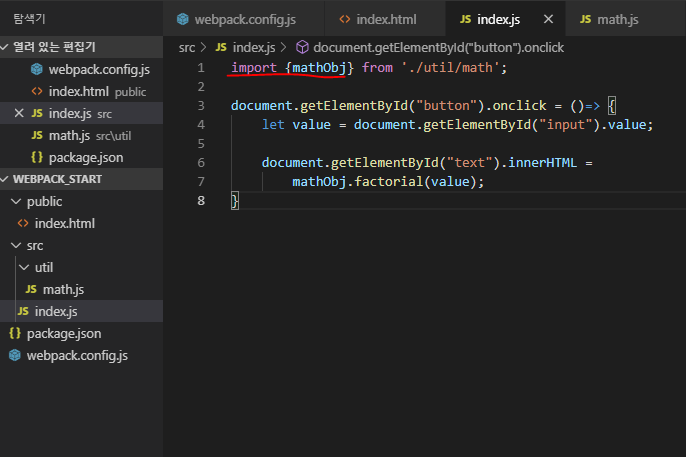The image size is (686, 457).
Task: Click webpack.config.js icon in WEBPACK_START tree
Action: 14,355
